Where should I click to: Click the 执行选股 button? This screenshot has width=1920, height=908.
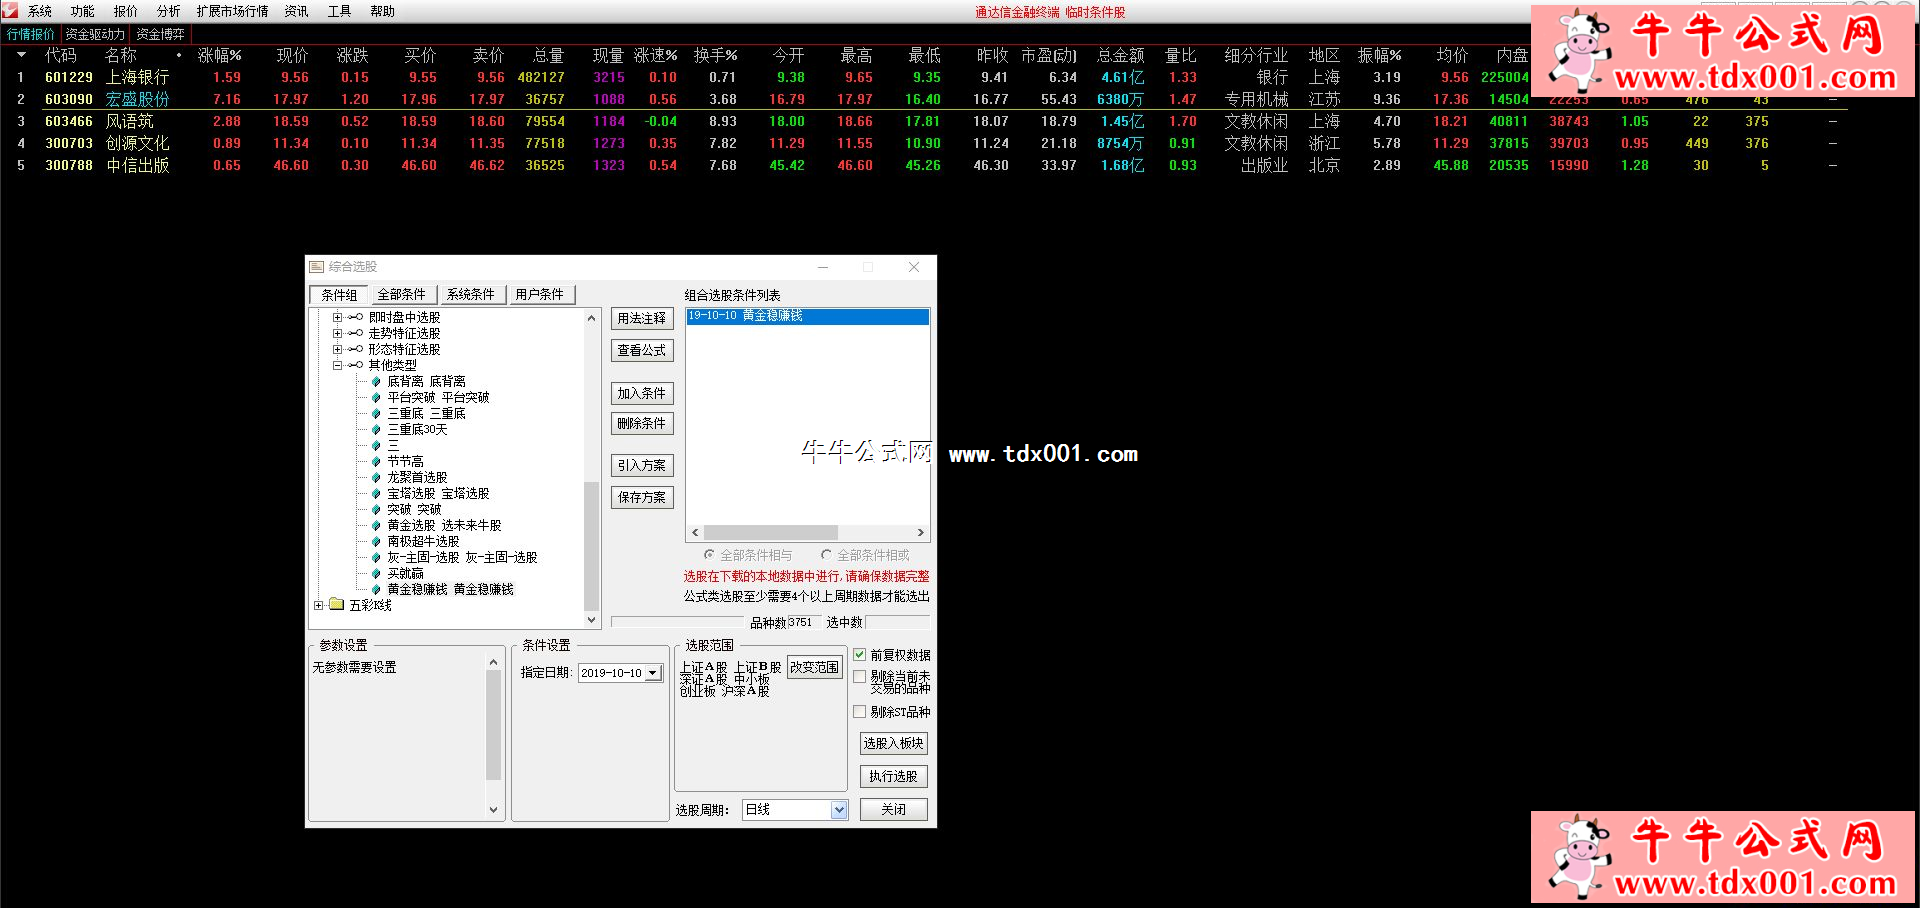click(x=894, y=777)
